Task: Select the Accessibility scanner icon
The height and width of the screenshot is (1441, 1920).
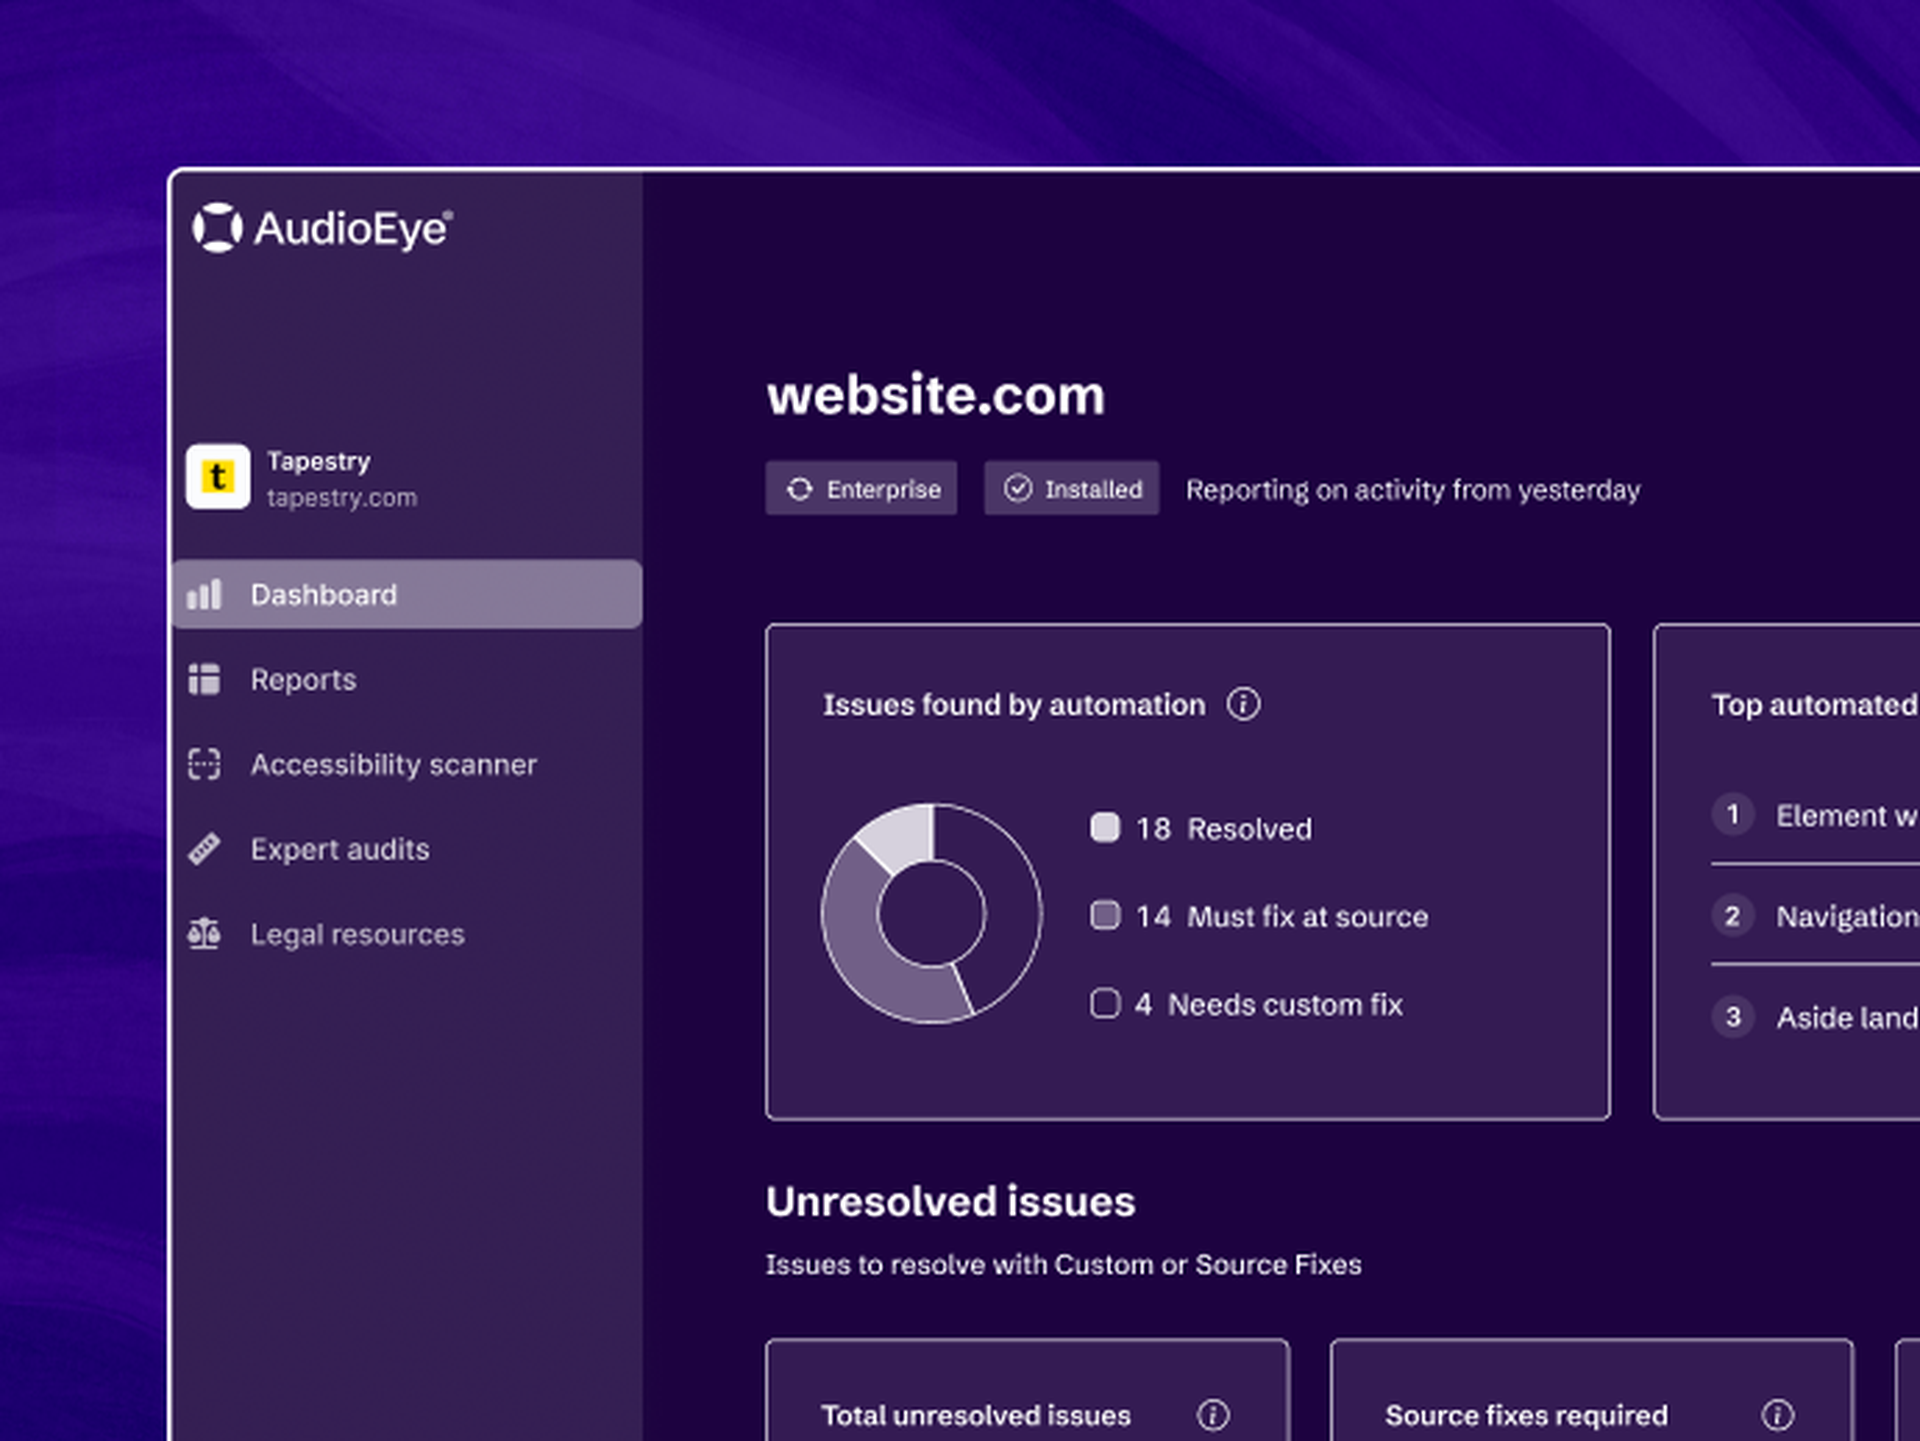Action: (x=204, y=764)
